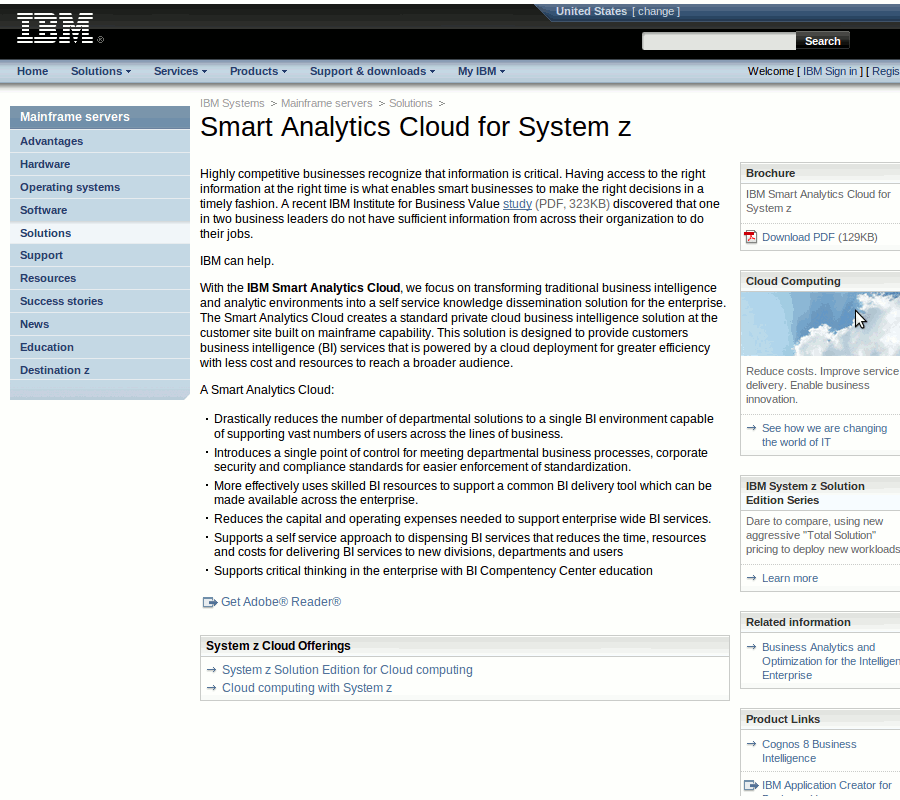
Task: Click the Product Links heading
Action: click(x=782, y=719)
